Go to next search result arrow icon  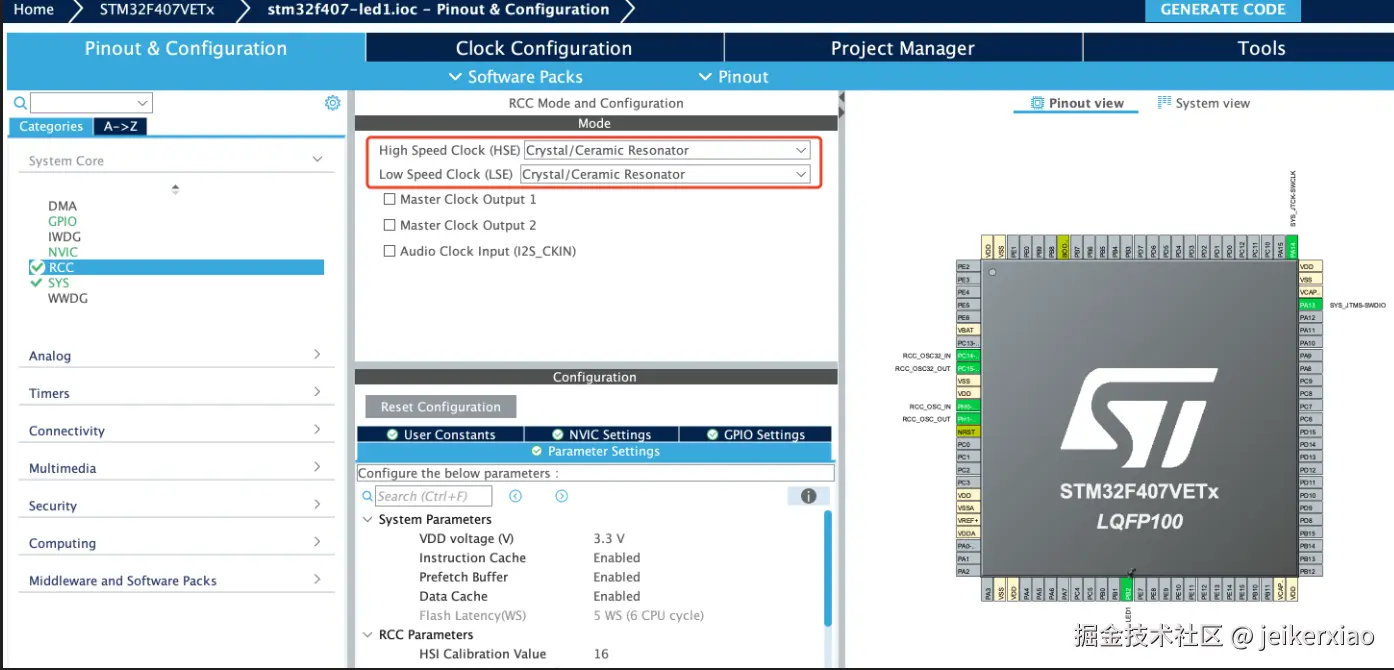pyautogui.click(x=562, y=496)
